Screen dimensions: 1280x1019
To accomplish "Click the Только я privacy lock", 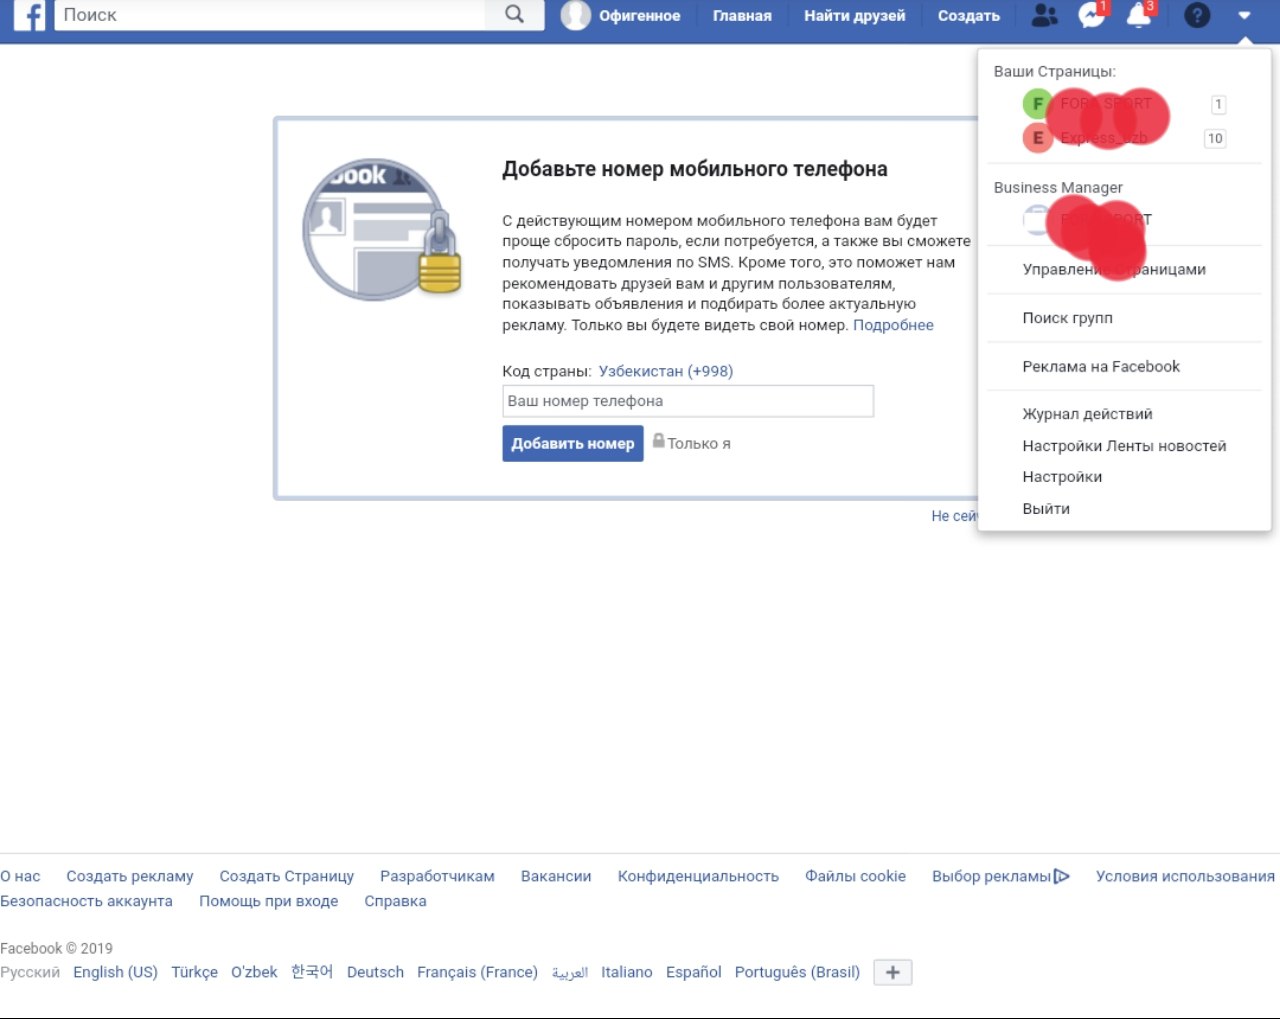I will 692,443.
